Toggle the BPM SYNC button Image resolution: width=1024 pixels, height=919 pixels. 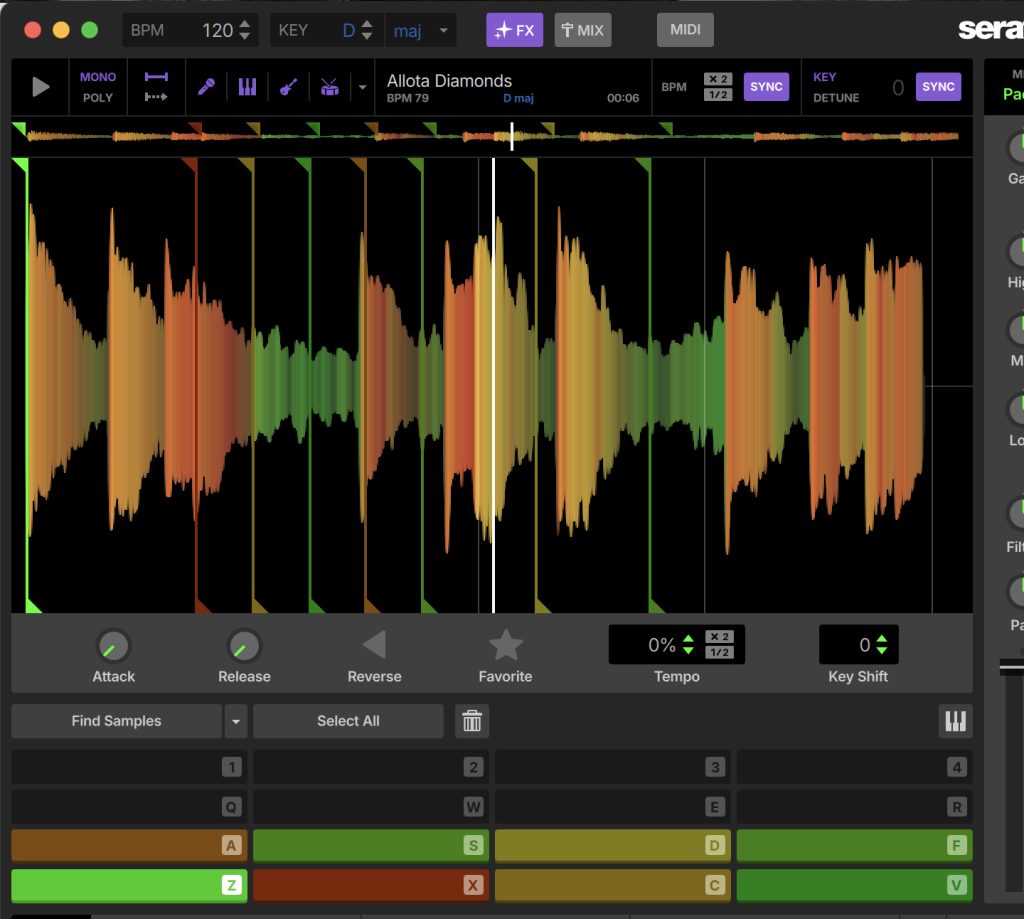click(766, 87)
